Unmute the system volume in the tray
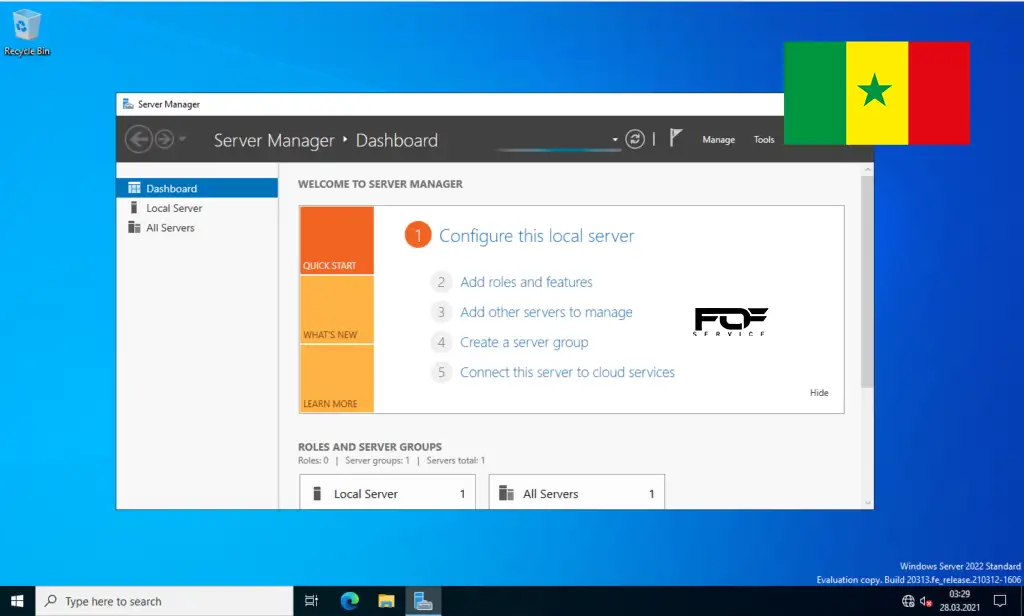This screenshot has height=616, width=1024. pyautogui.click(x=925, y=601)
